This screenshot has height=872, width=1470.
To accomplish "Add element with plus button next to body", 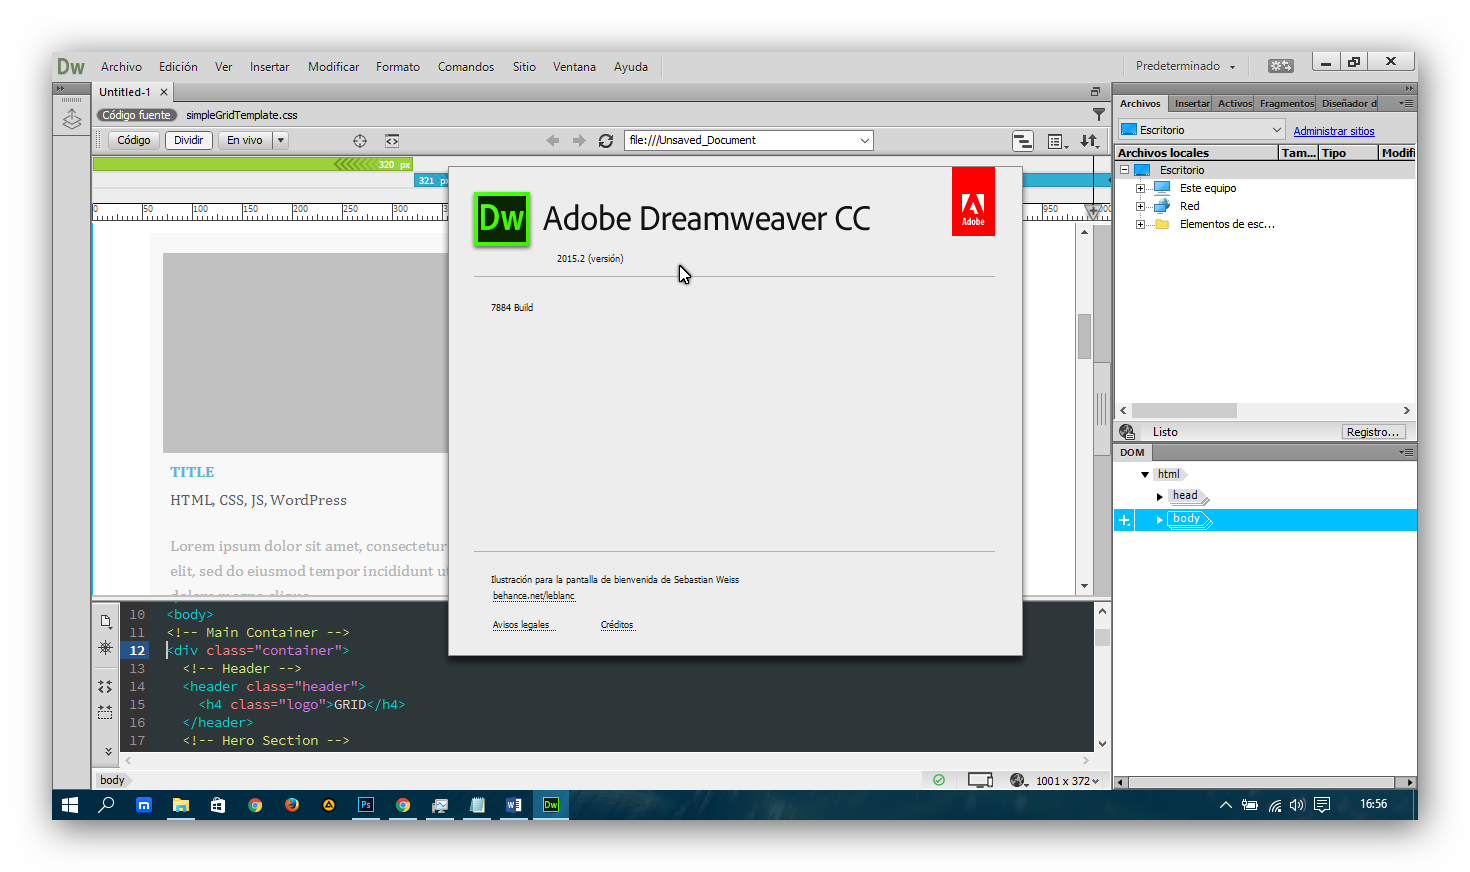I will click(x=1124, y=520).
